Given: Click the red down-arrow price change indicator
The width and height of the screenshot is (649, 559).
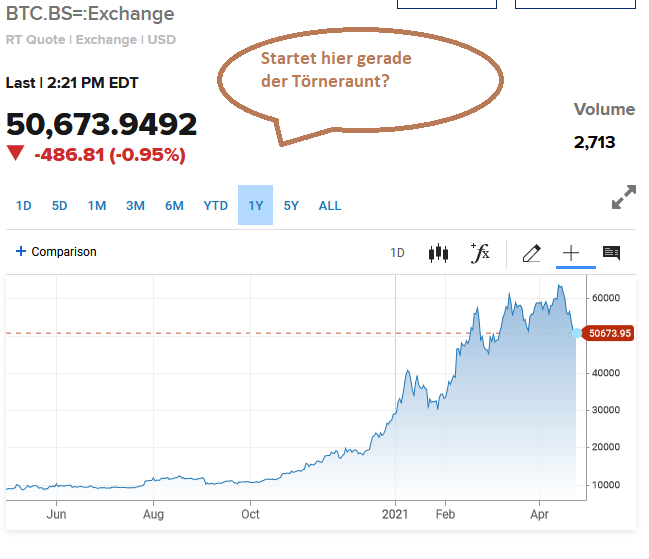Looking at the screenshot, I should [x=15, y=154].
